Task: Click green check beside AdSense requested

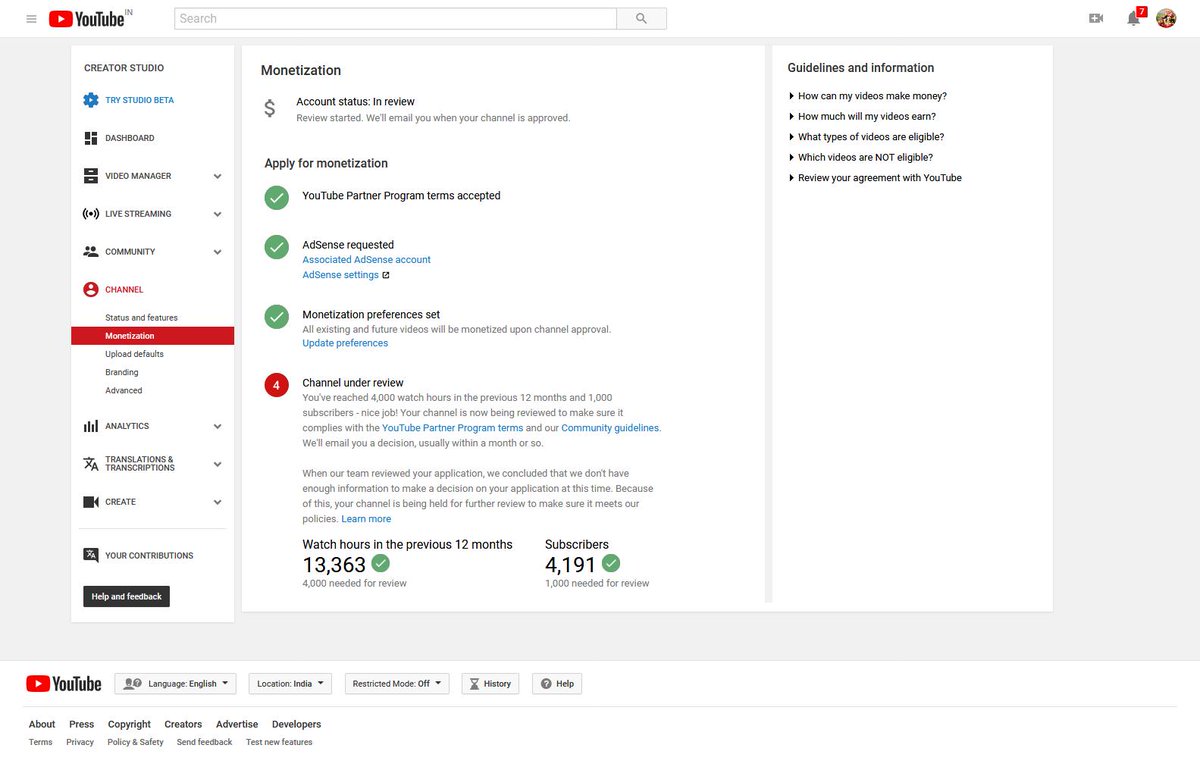Action: 277,247
